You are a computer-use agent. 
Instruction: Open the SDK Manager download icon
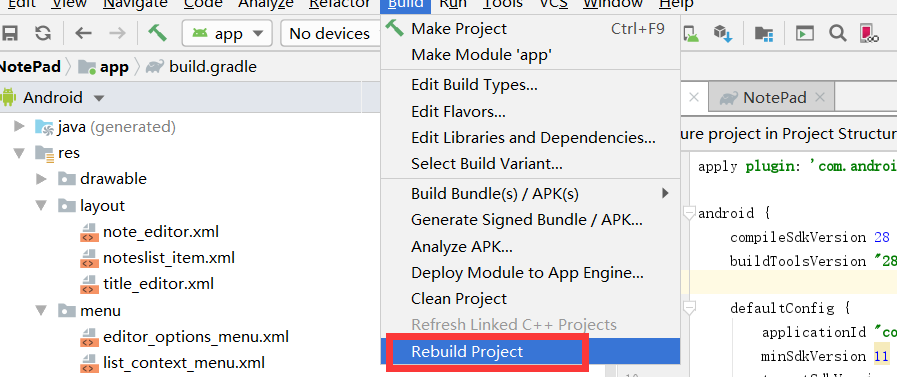(x=723, y=33)
